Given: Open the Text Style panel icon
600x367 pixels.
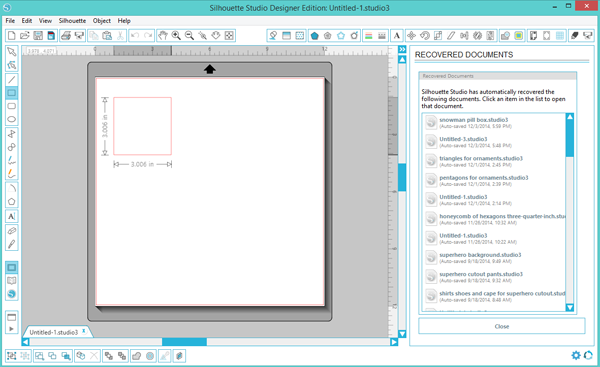Looking at the screenshot, I should click(x=397, y=36).
